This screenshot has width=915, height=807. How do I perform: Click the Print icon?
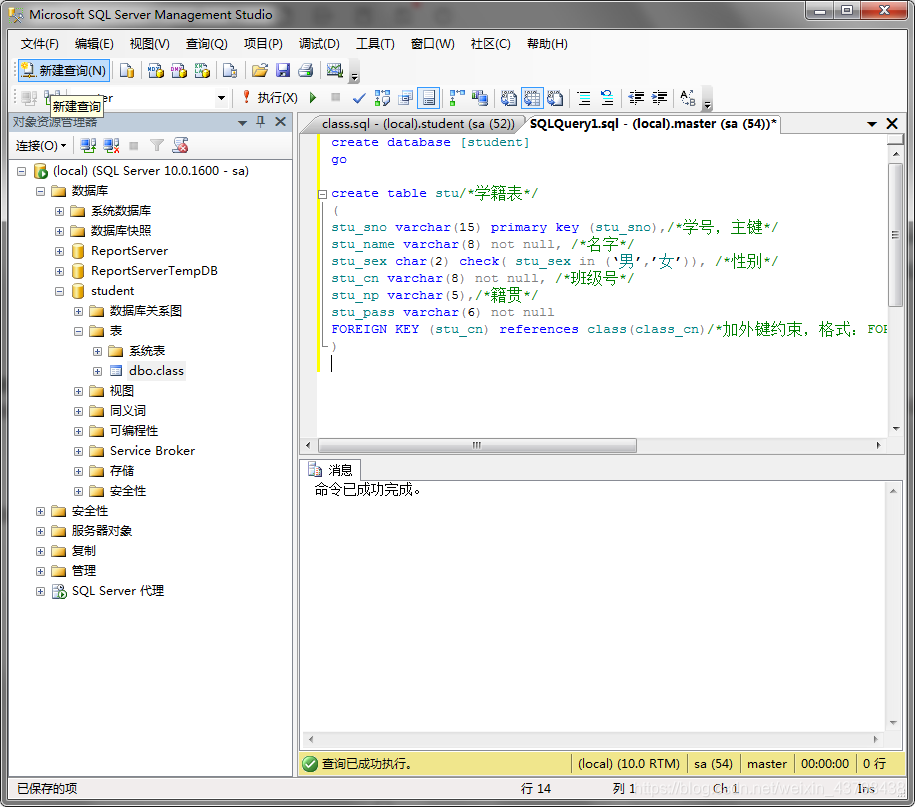tap(306, 71)
